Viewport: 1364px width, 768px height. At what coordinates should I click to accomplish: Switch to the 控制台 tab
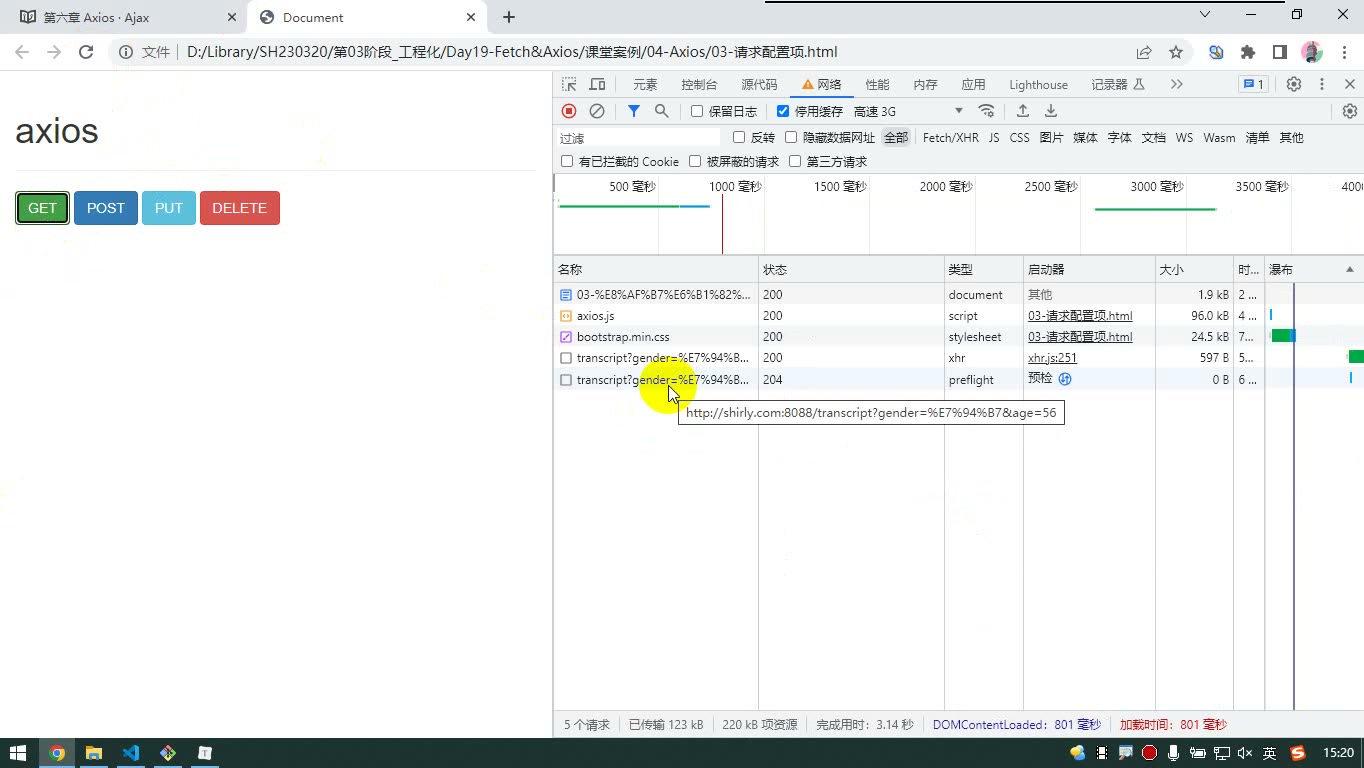[699, 85]
